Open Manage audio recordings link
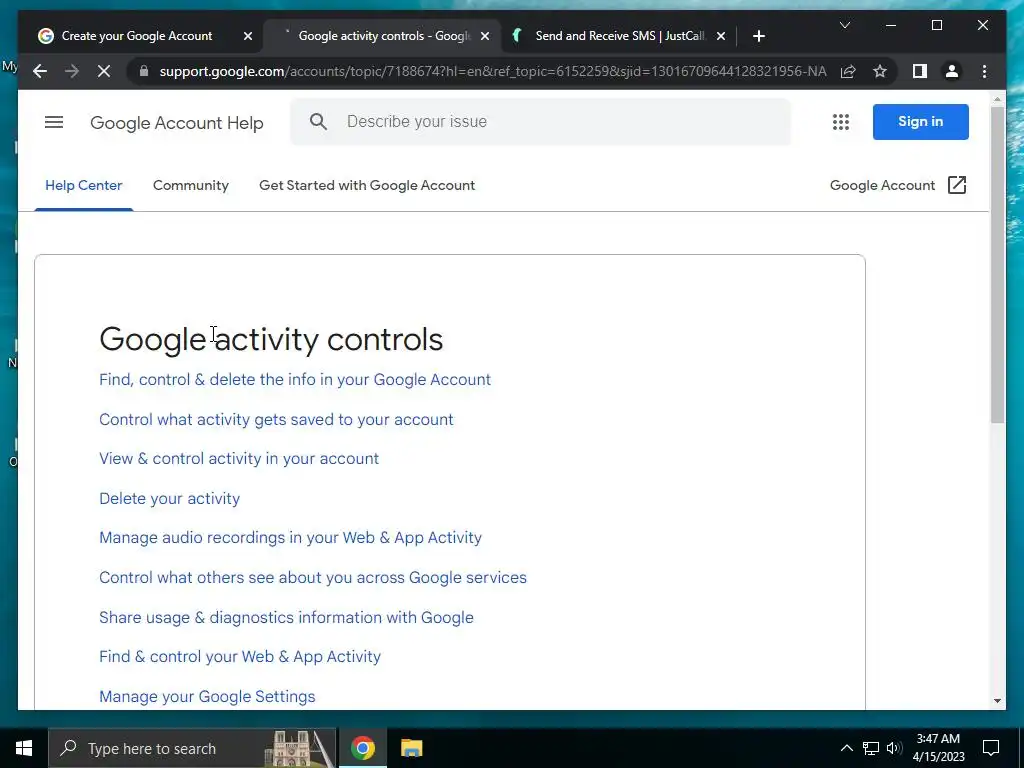Screen dimensions: 1024x768 point(291,537)
